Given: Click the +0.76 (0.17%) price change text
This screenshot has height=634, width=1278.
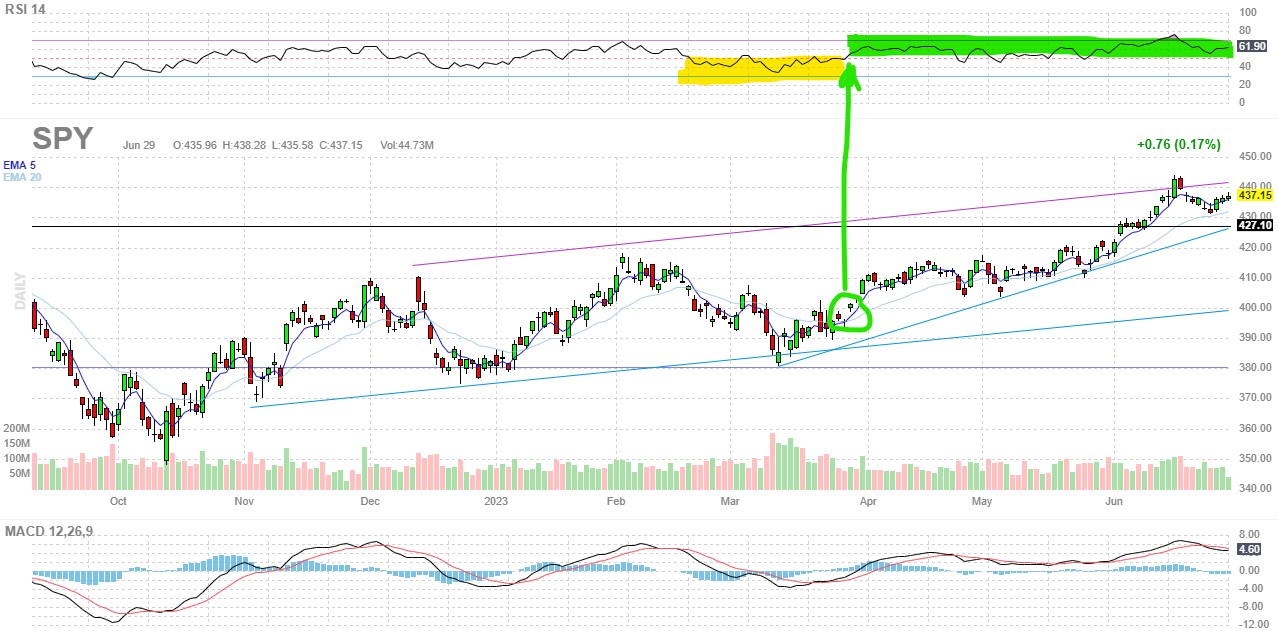Looking at the screenshot, I should tap(1178, 144).
